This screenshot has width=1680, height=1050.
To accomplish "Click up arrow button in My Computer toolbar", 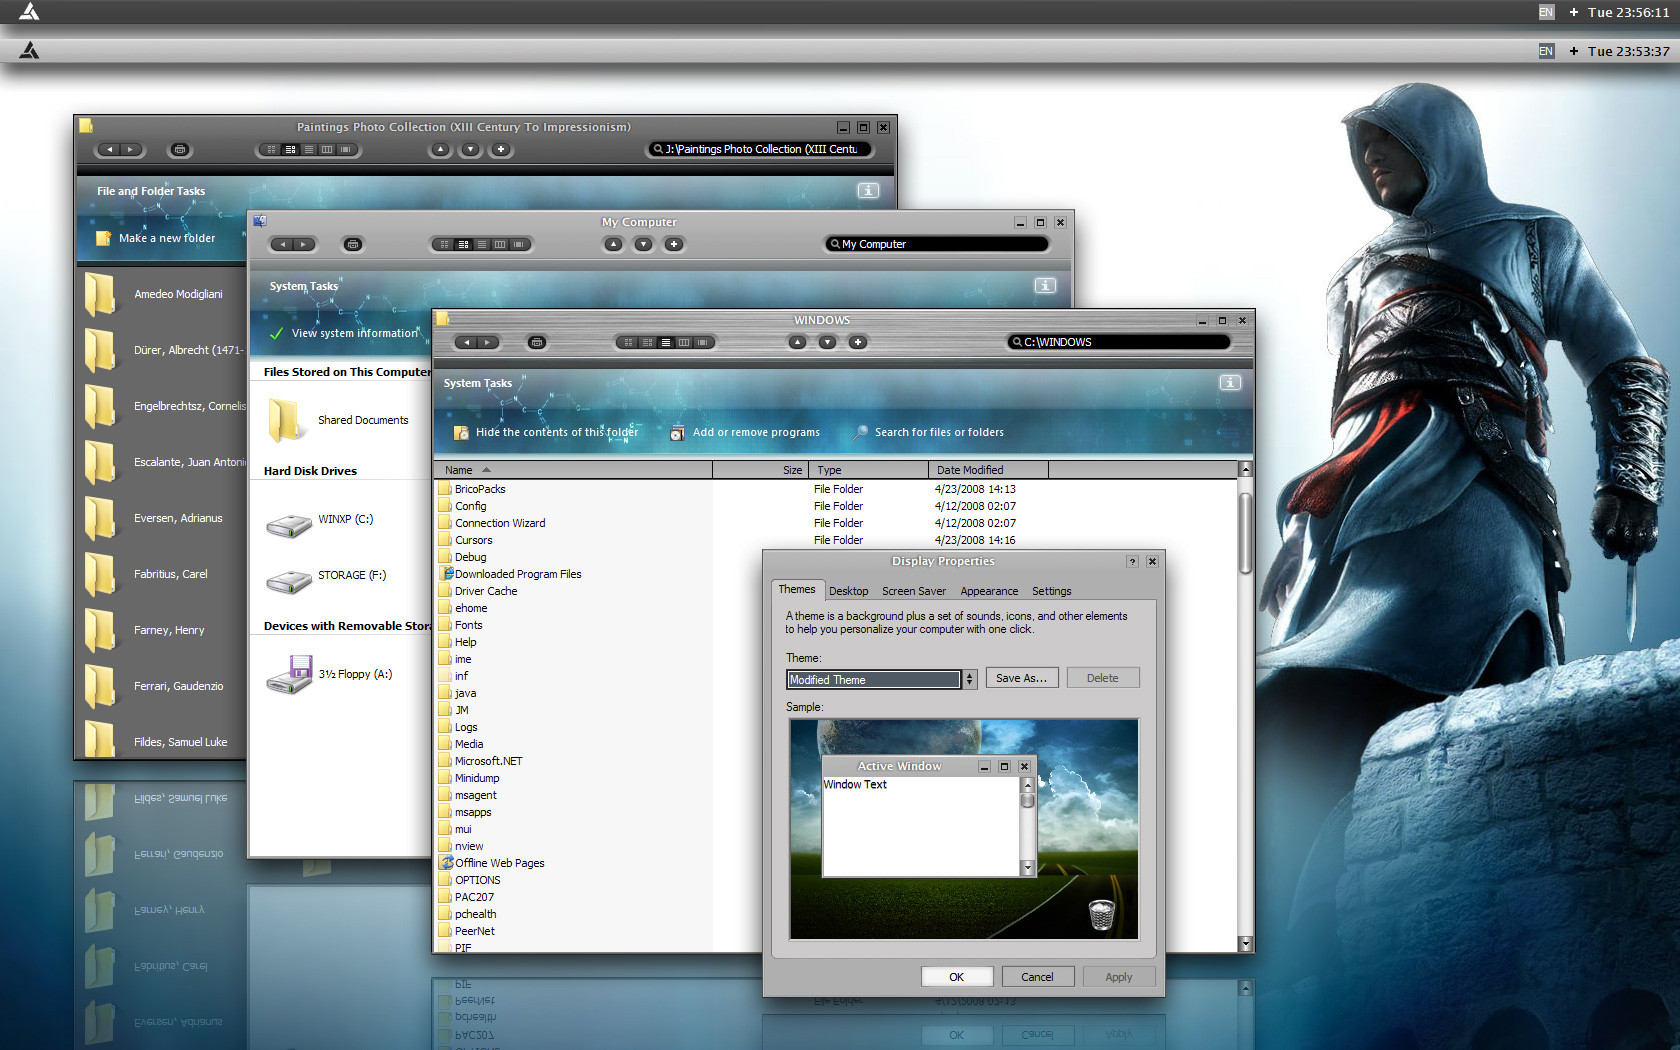I will tap(613, 244).
